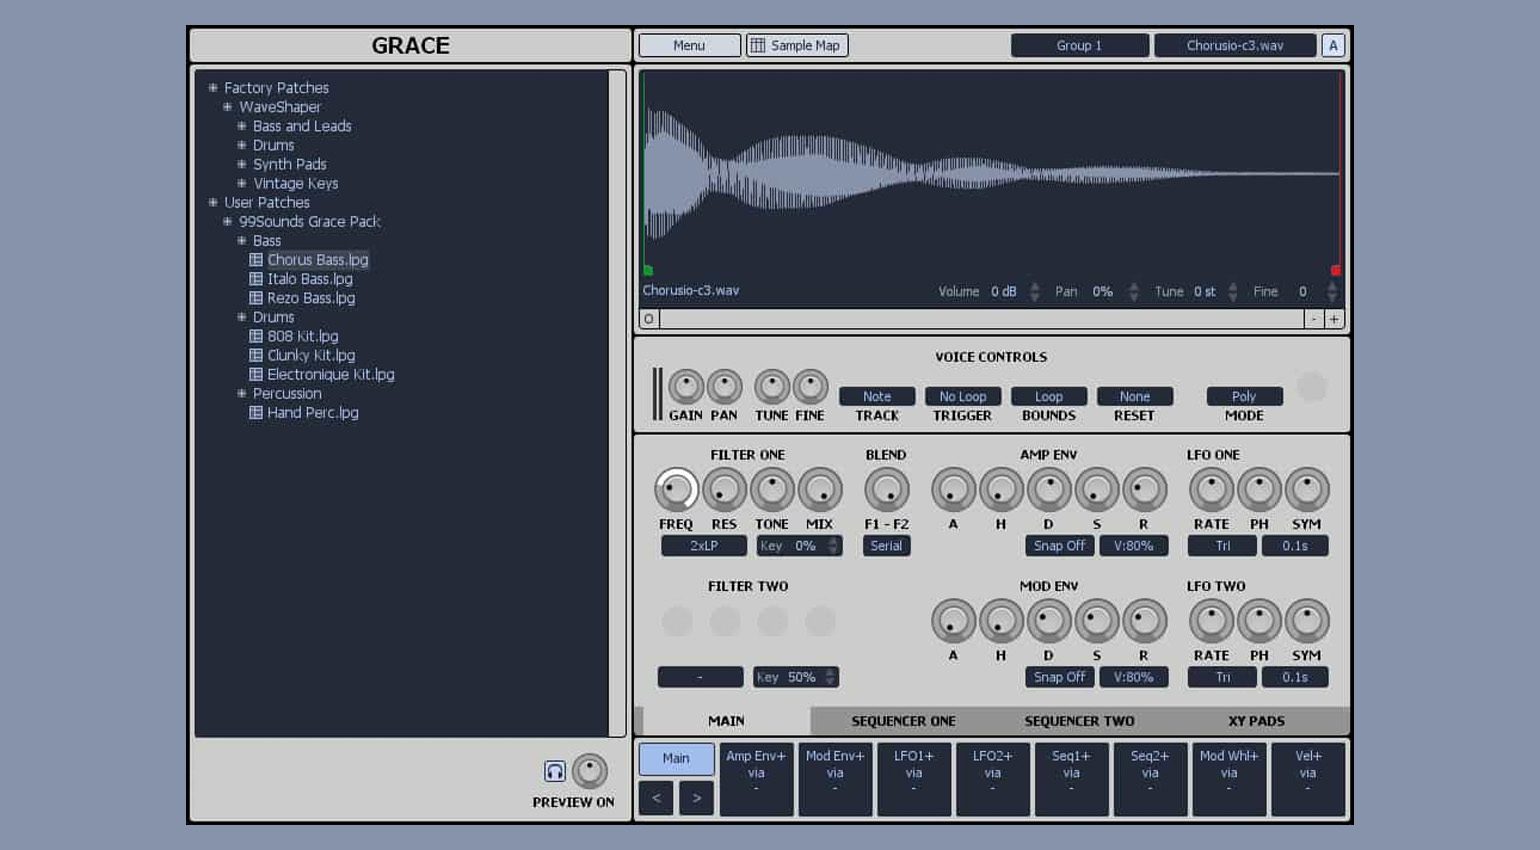Switch to SEQUENCER TWO tab

(x=1079, y=721)
